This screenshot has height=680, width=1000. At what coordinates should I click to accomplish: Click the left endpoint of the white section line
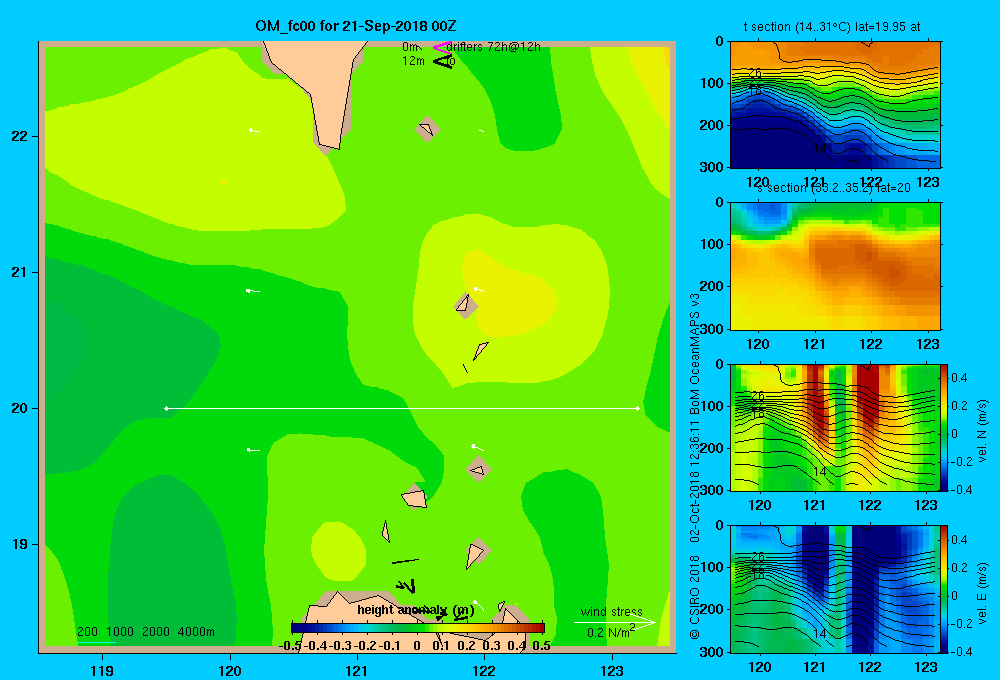166,408
